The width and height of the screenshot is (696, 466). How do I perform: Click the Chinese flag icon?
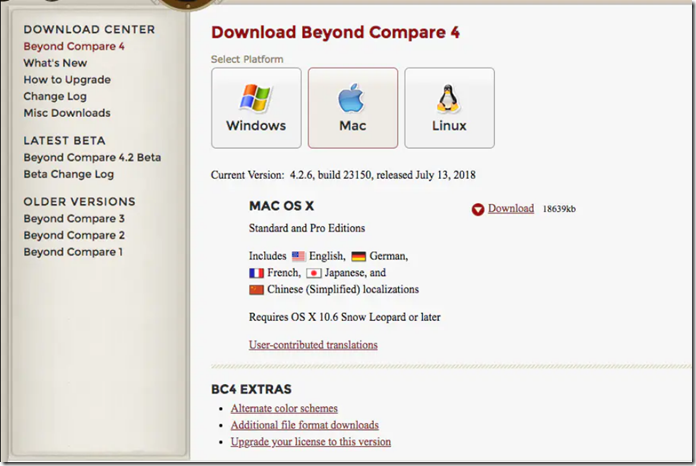(x=256, y=290)
